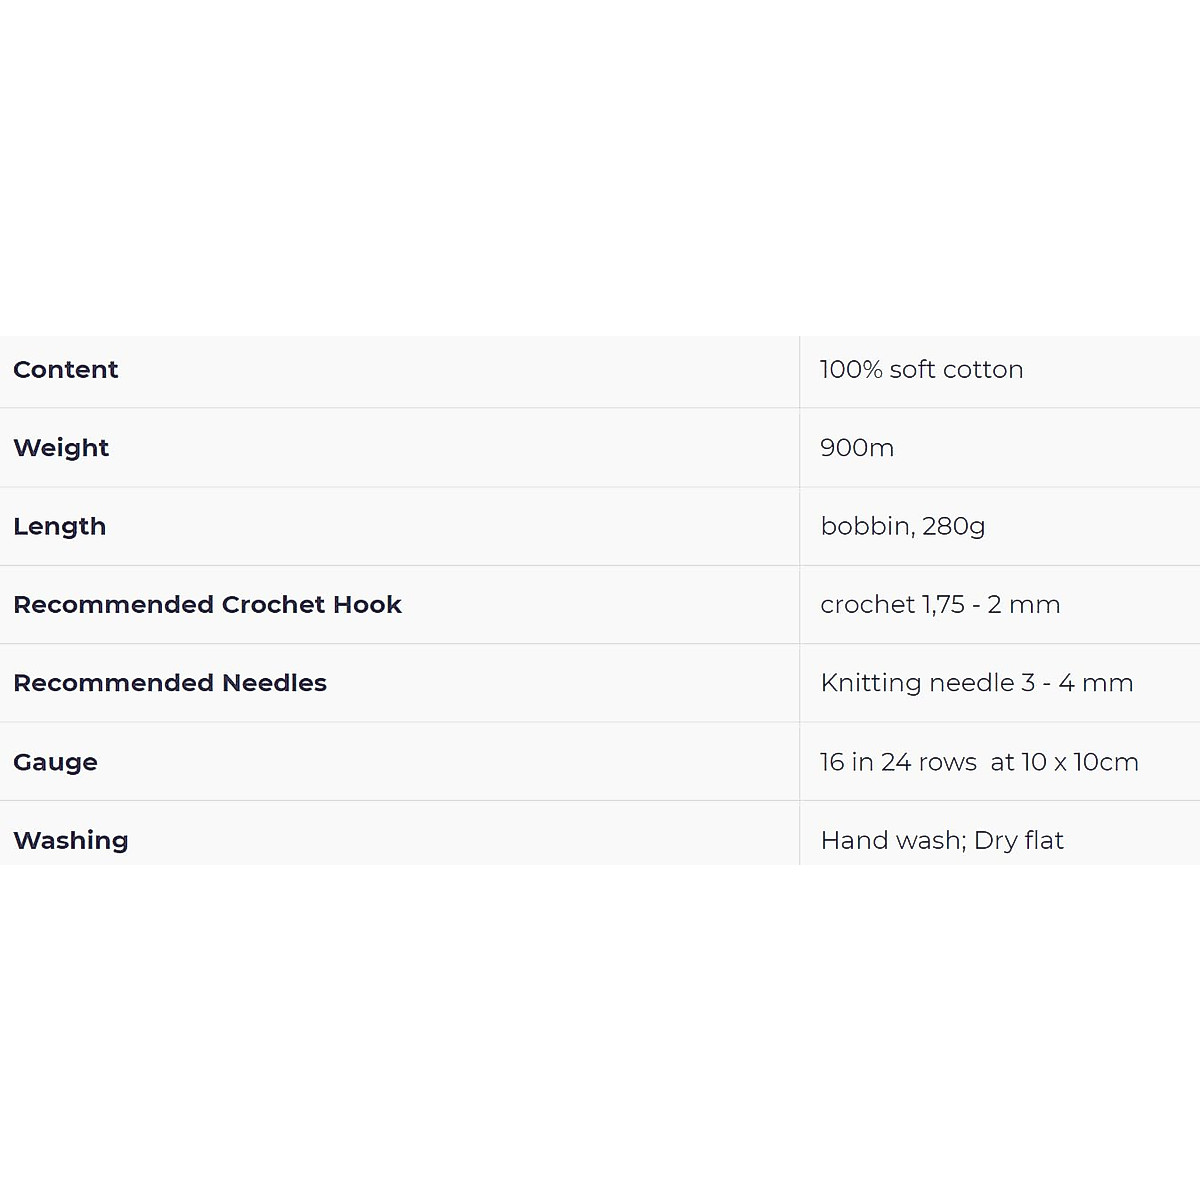Click the Content row label
The height and width of the screenshot is (1200, 1200).
click(66, 370)
